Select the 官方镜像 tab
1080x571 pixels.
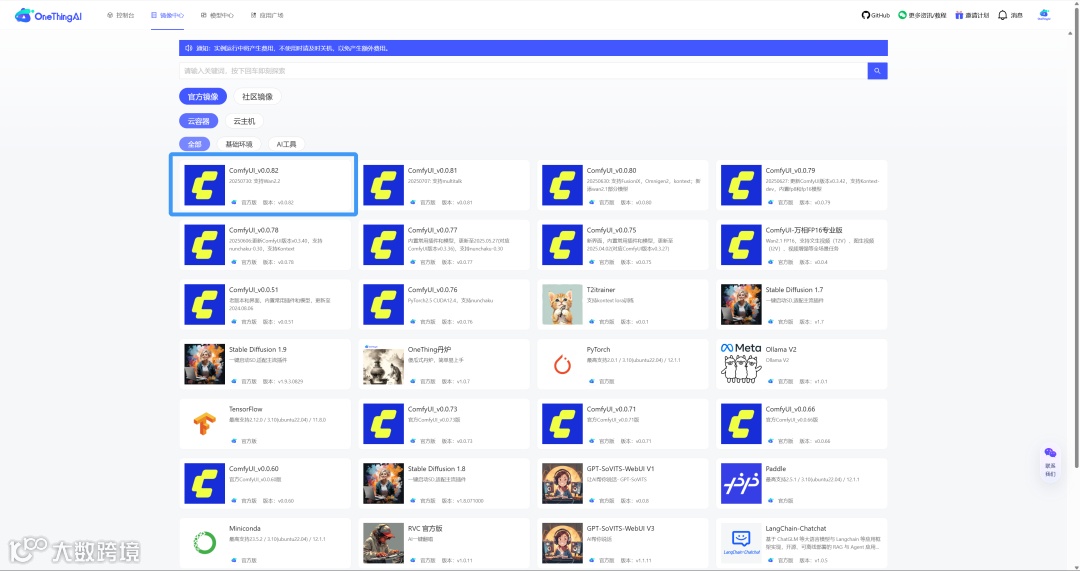point(202,96)
